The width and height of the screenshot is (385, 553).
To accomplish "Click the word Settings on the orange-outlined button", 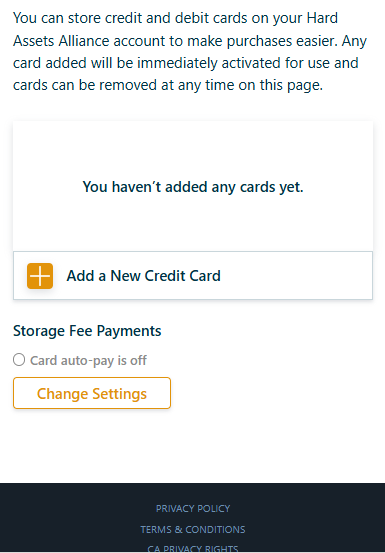I will [120, 394].
